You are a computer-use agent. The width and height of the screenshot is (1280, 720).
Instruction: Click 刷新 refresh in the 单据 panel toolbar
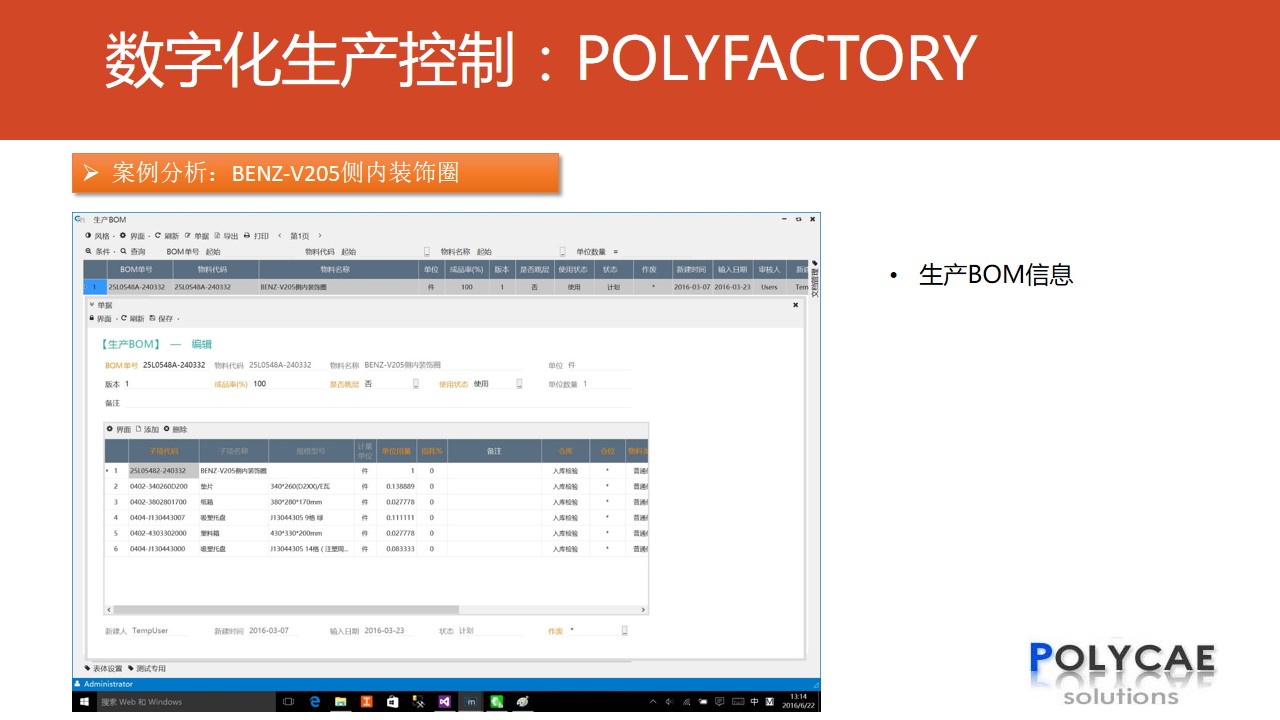click(132, 318)
